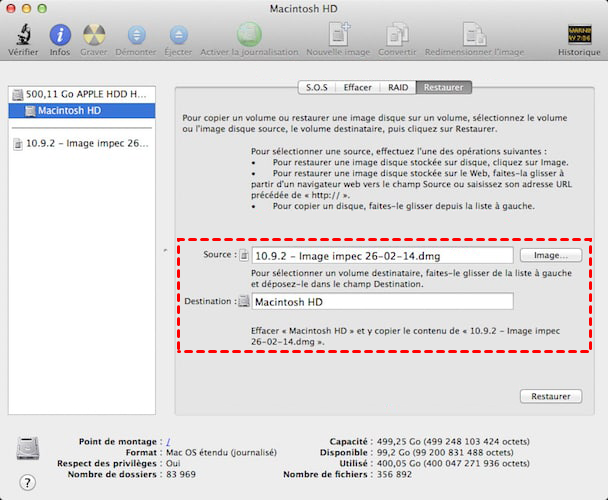
Task: Select the Restaurer tab
Action: [x=444, y=88]
